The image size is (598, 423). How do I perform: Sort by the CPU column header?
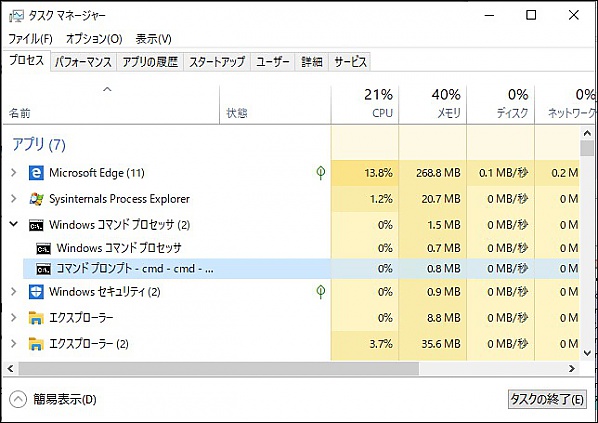(x=365, y=104)
